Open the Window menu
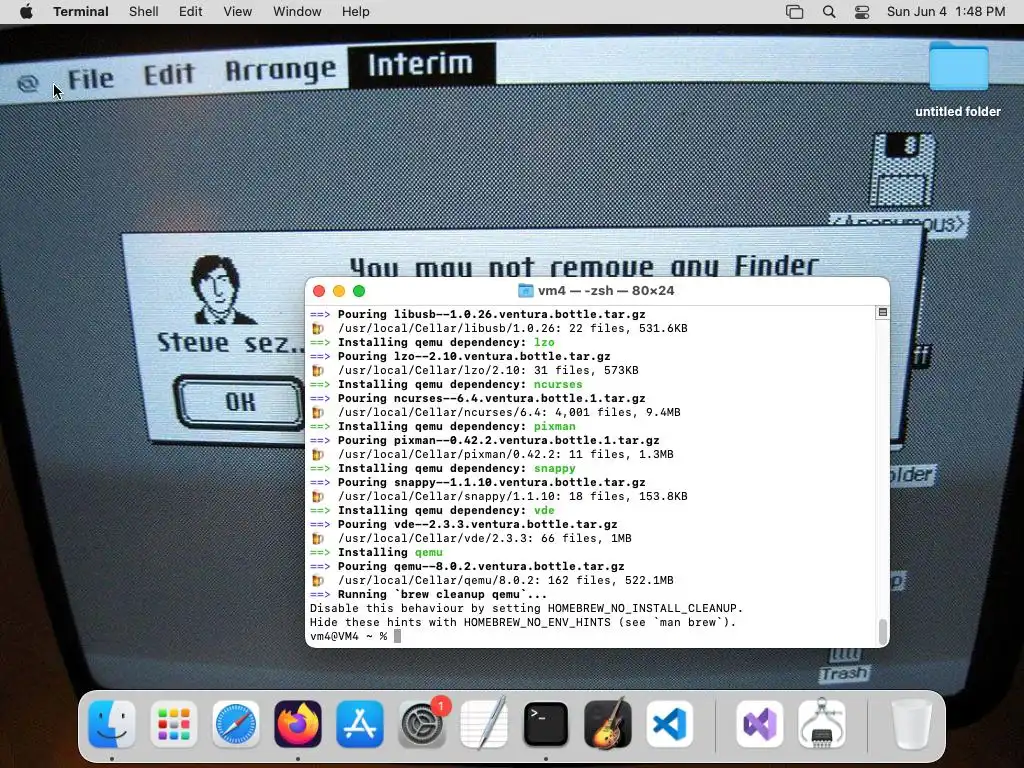The width and height of the screenshot is (1024, 768). coord(297,12)
